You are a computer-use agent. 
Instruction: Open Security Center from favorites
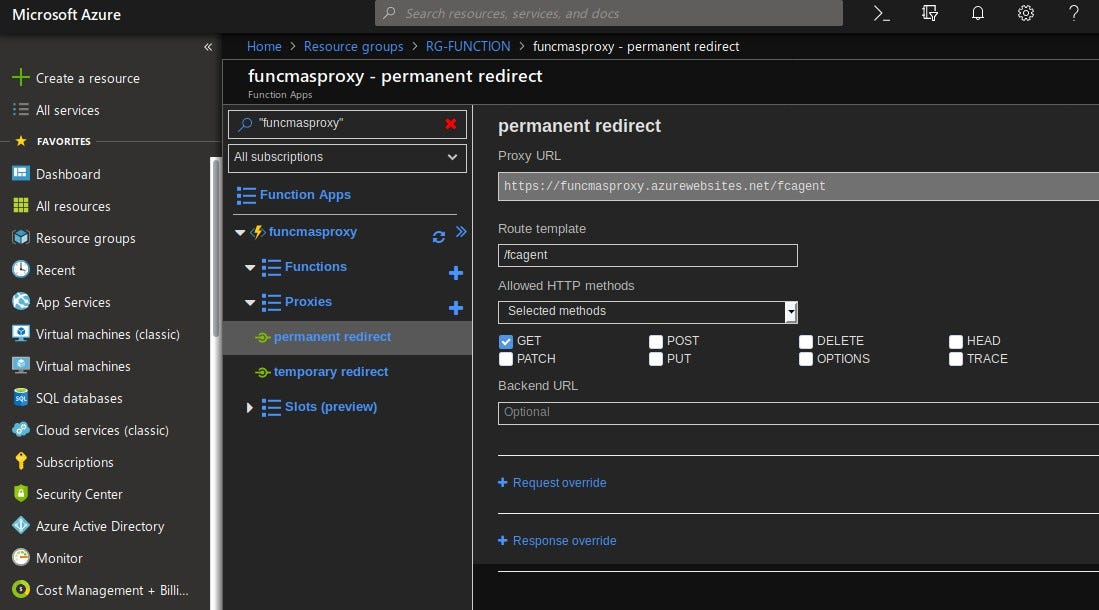pos(78,494)
